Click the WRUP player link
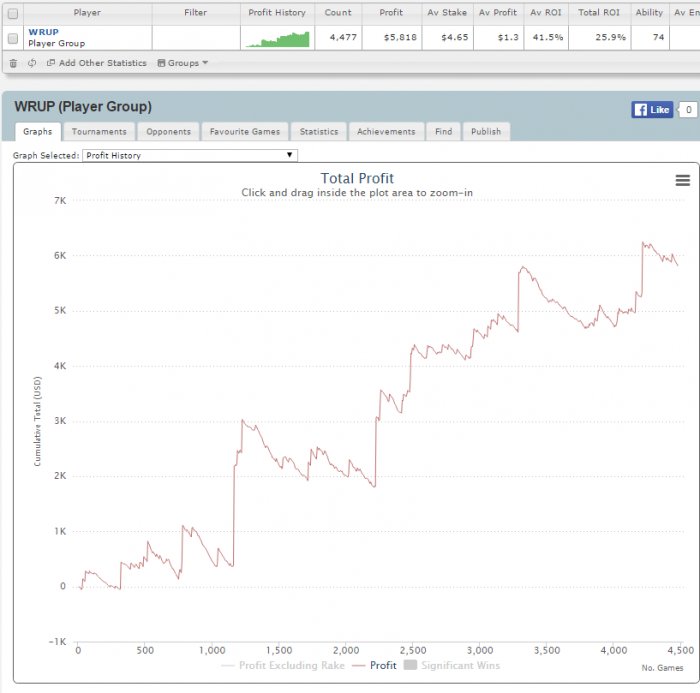The image size is (700, 693). click(43, 32)
